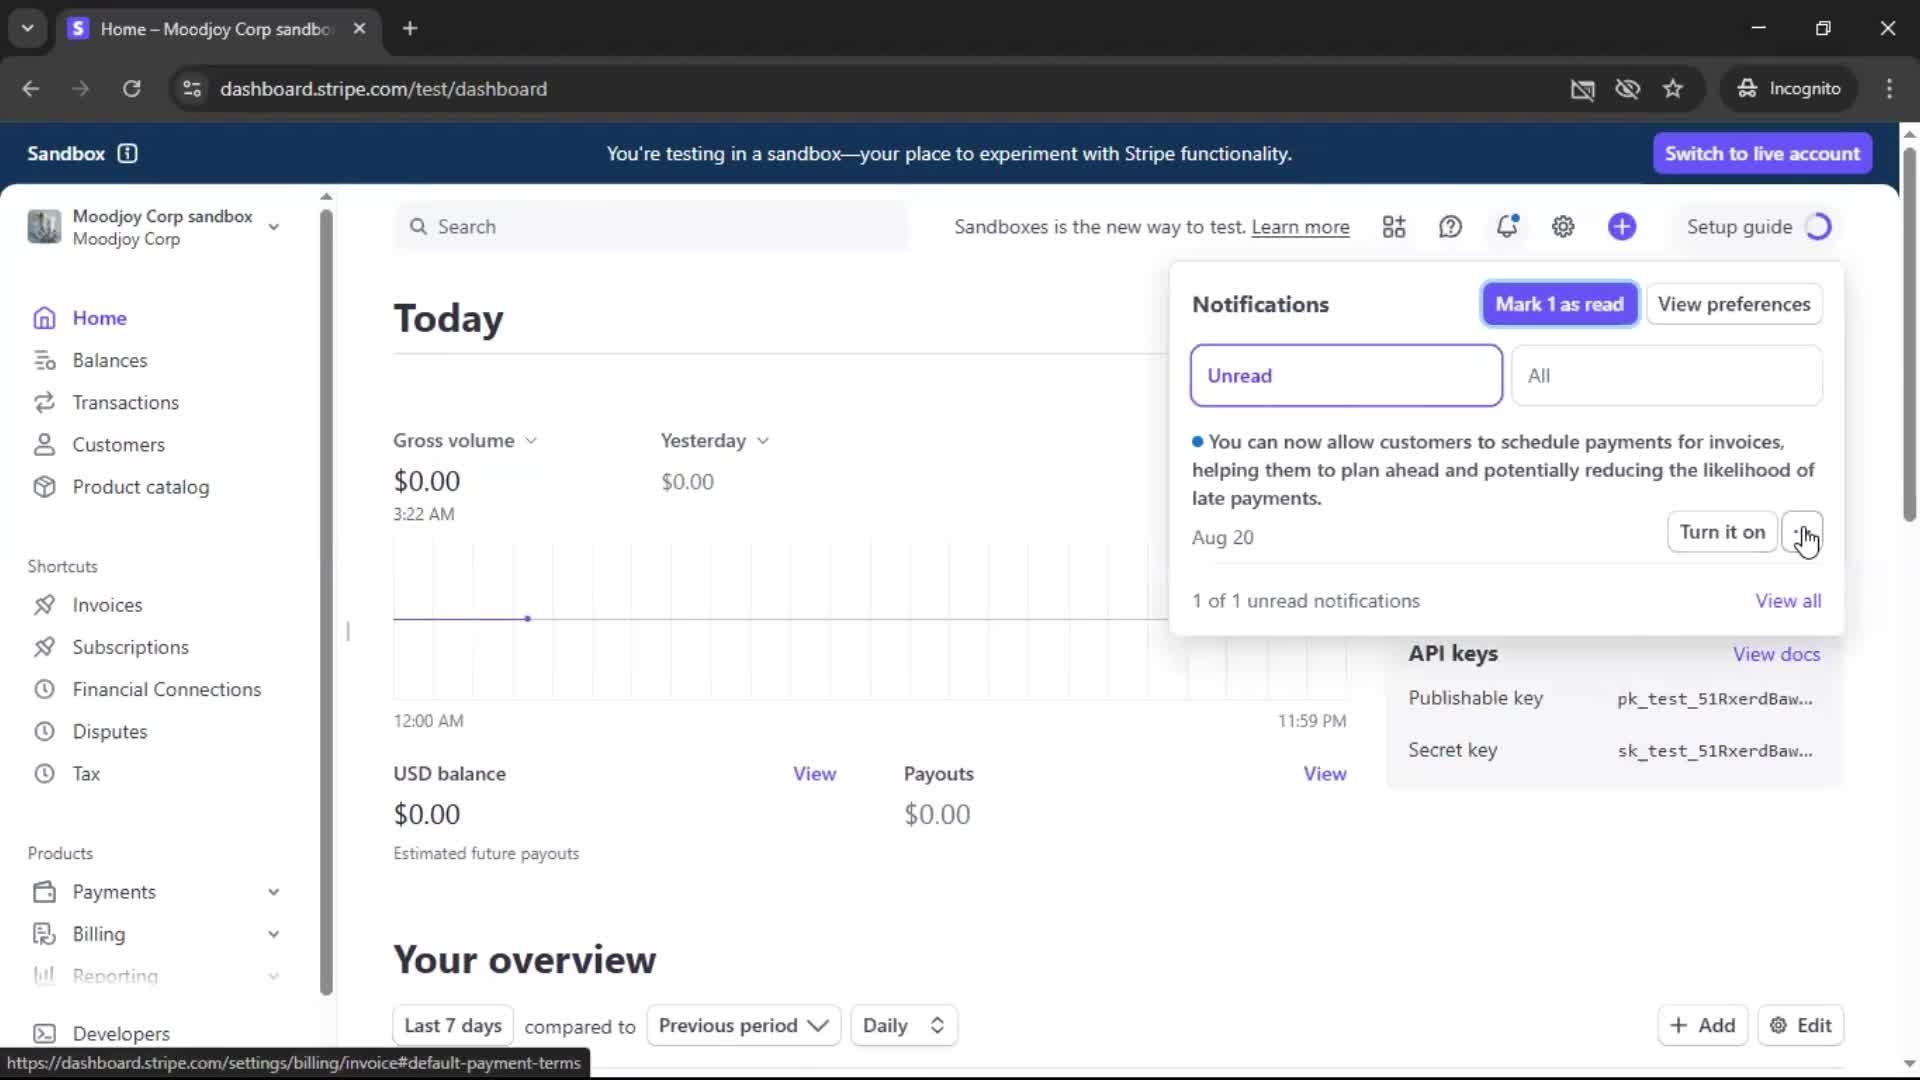Open Transactions from the sidebar menu

click(125, 402)
